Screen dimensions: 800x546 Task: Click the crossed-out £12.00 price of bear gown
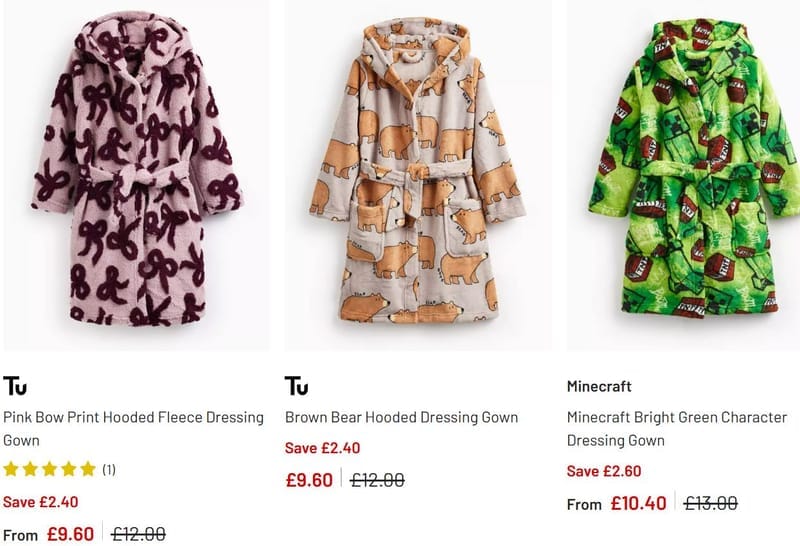click(x=378, y=480)
